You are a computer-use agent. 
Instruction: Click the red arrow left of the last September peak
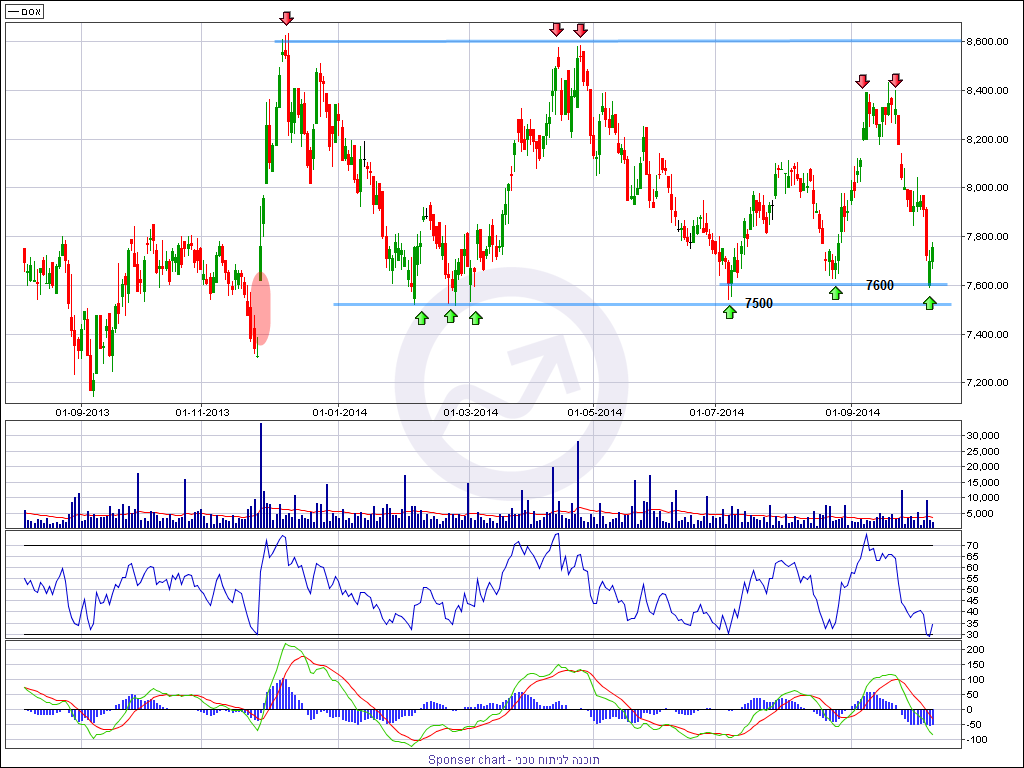tap(863, 81)
